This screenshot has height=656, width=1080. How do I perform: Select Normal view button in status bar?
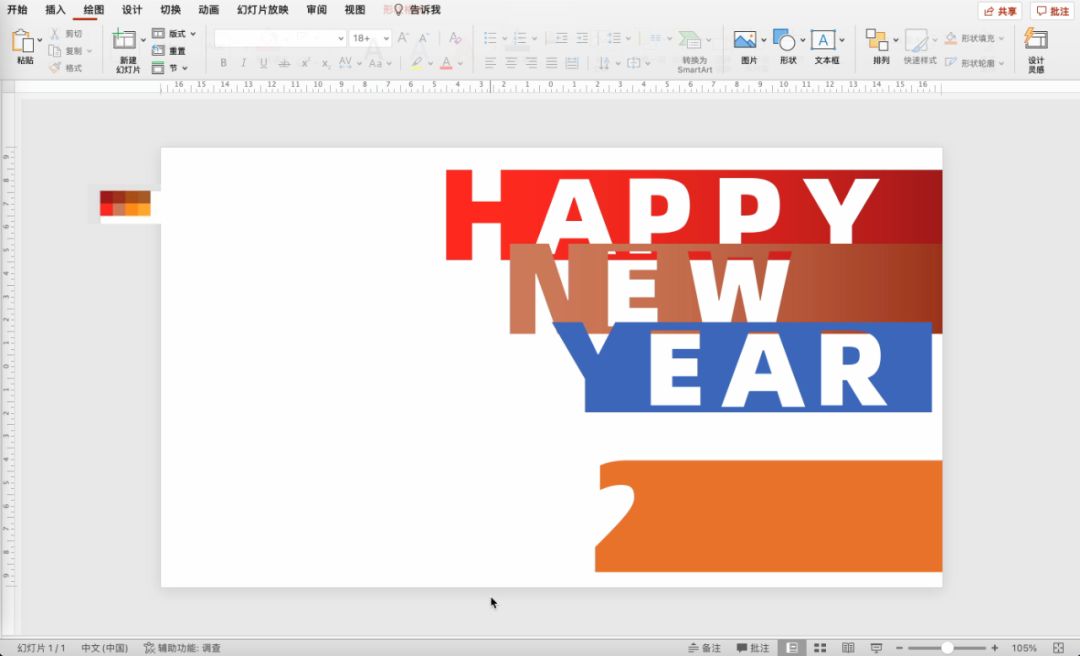(791, 648)
